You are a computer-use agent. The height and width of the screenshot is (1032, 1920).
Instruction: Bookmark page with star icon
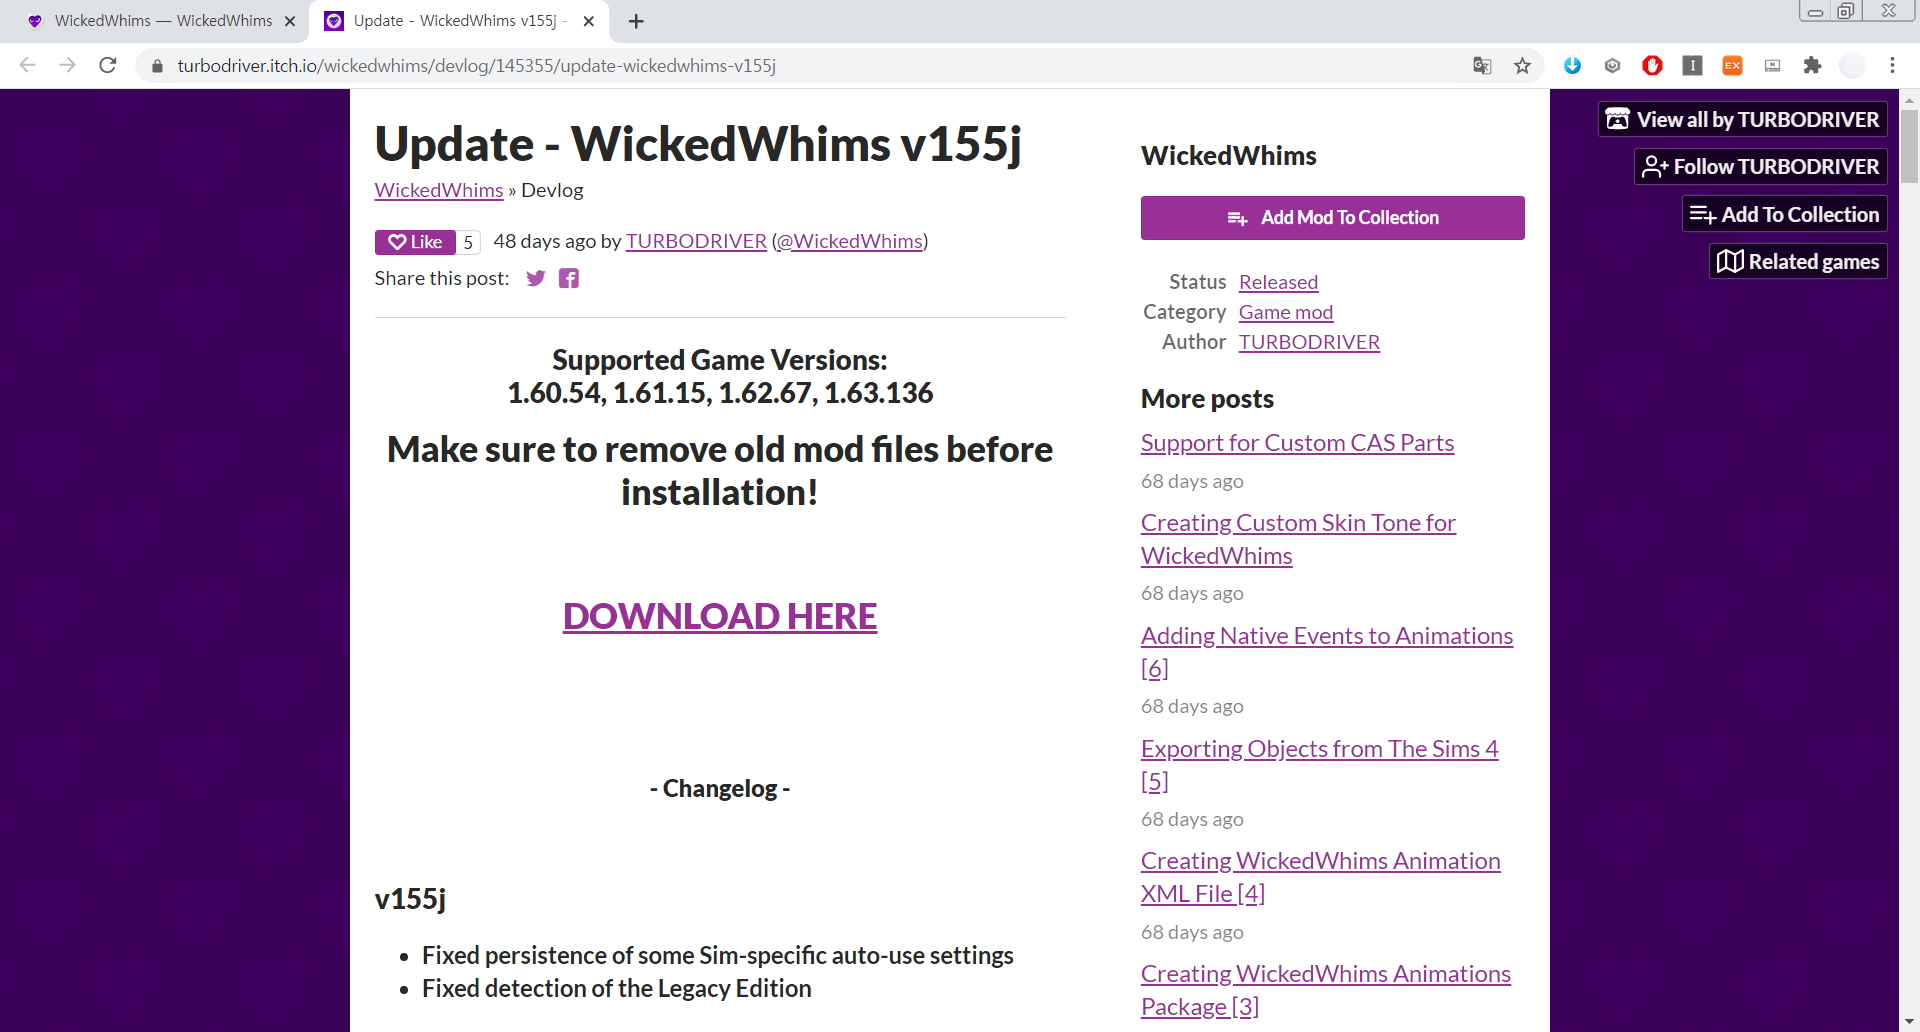coord(1522,66)
